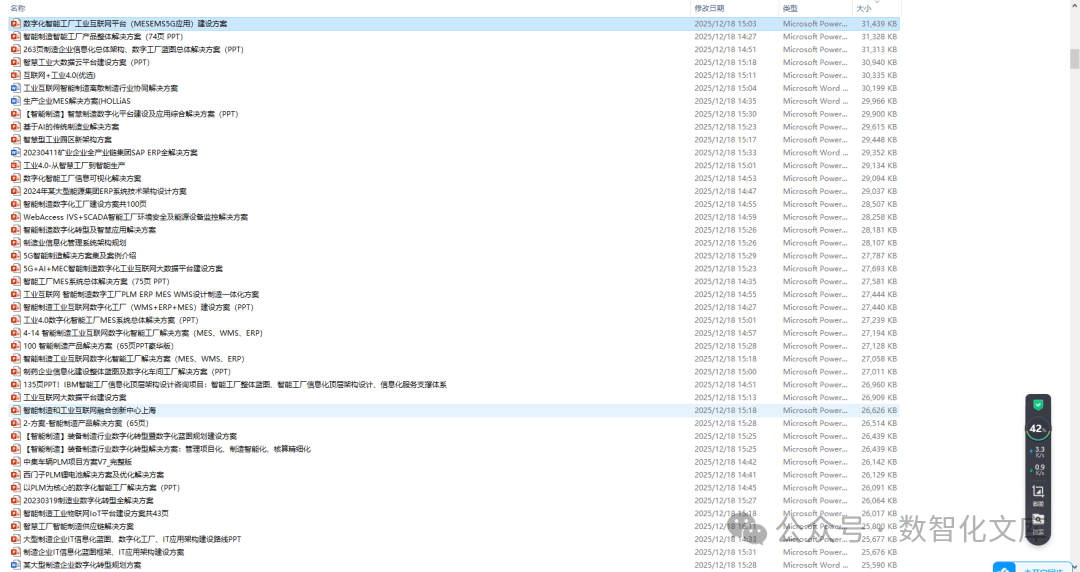Select file 智能制造数字化转型及智慧应用解决方案

(90, 229)
